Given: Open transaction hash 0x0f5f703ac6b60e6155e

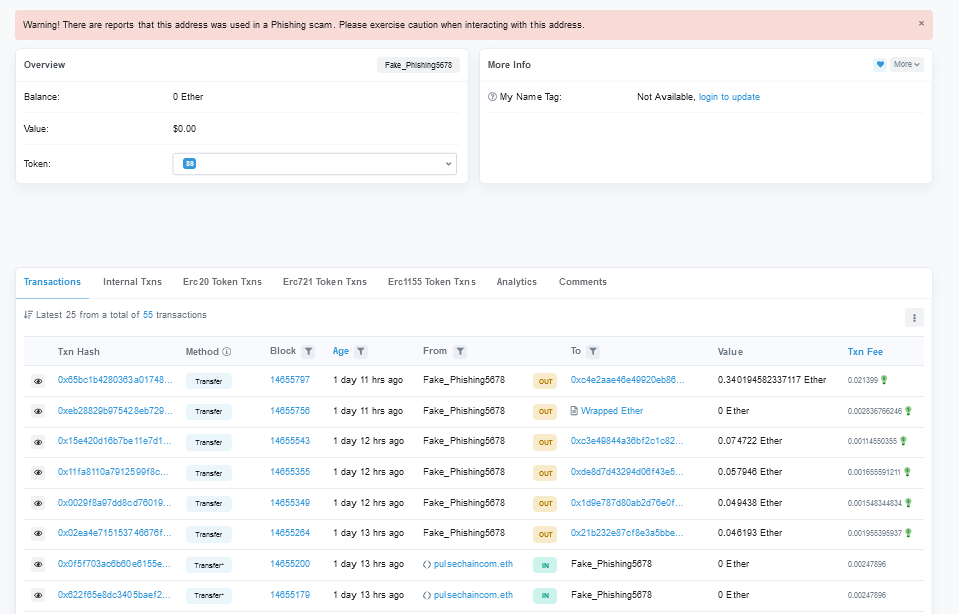Looking at the screenshot, I should 114,564.
